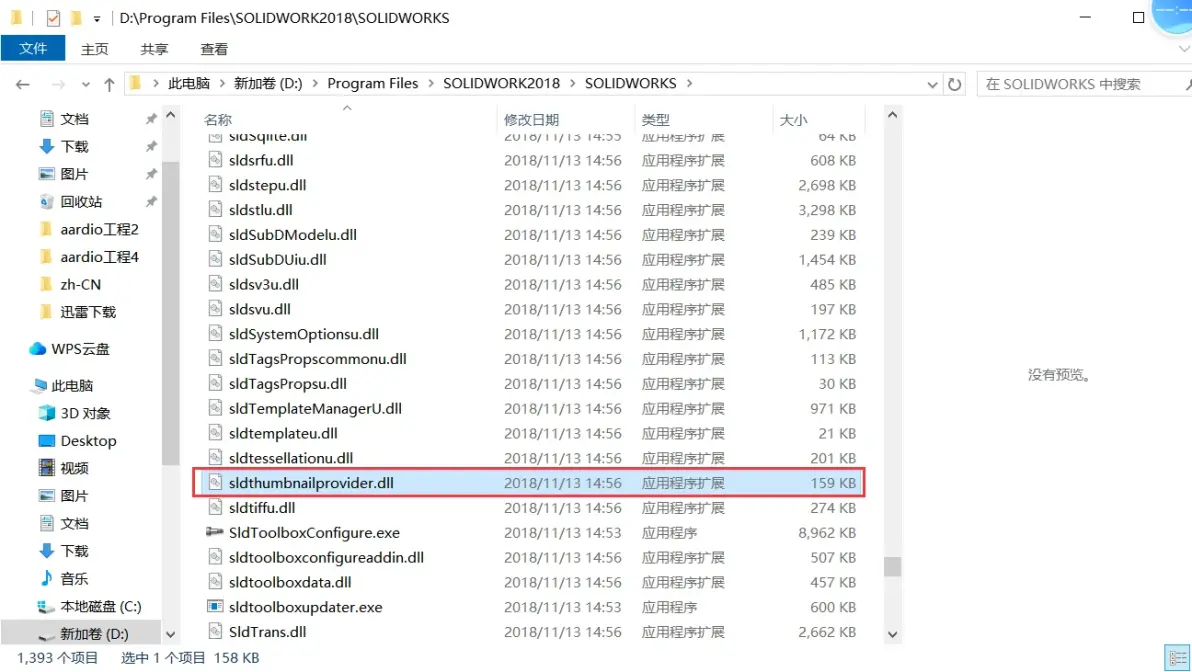Select the sldsrfu.dll file icon
Viewport: 1192px width, 672px height.
[x=216, y=160]
